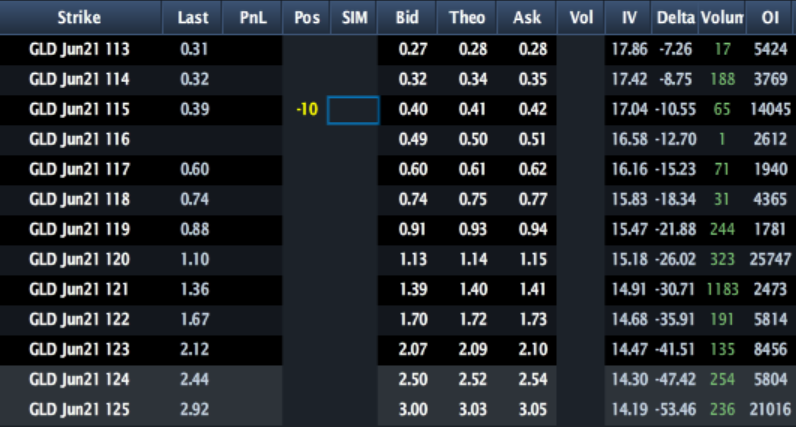
Task: Click last price 1.10 for strike 120
Action: pos(195,259)
